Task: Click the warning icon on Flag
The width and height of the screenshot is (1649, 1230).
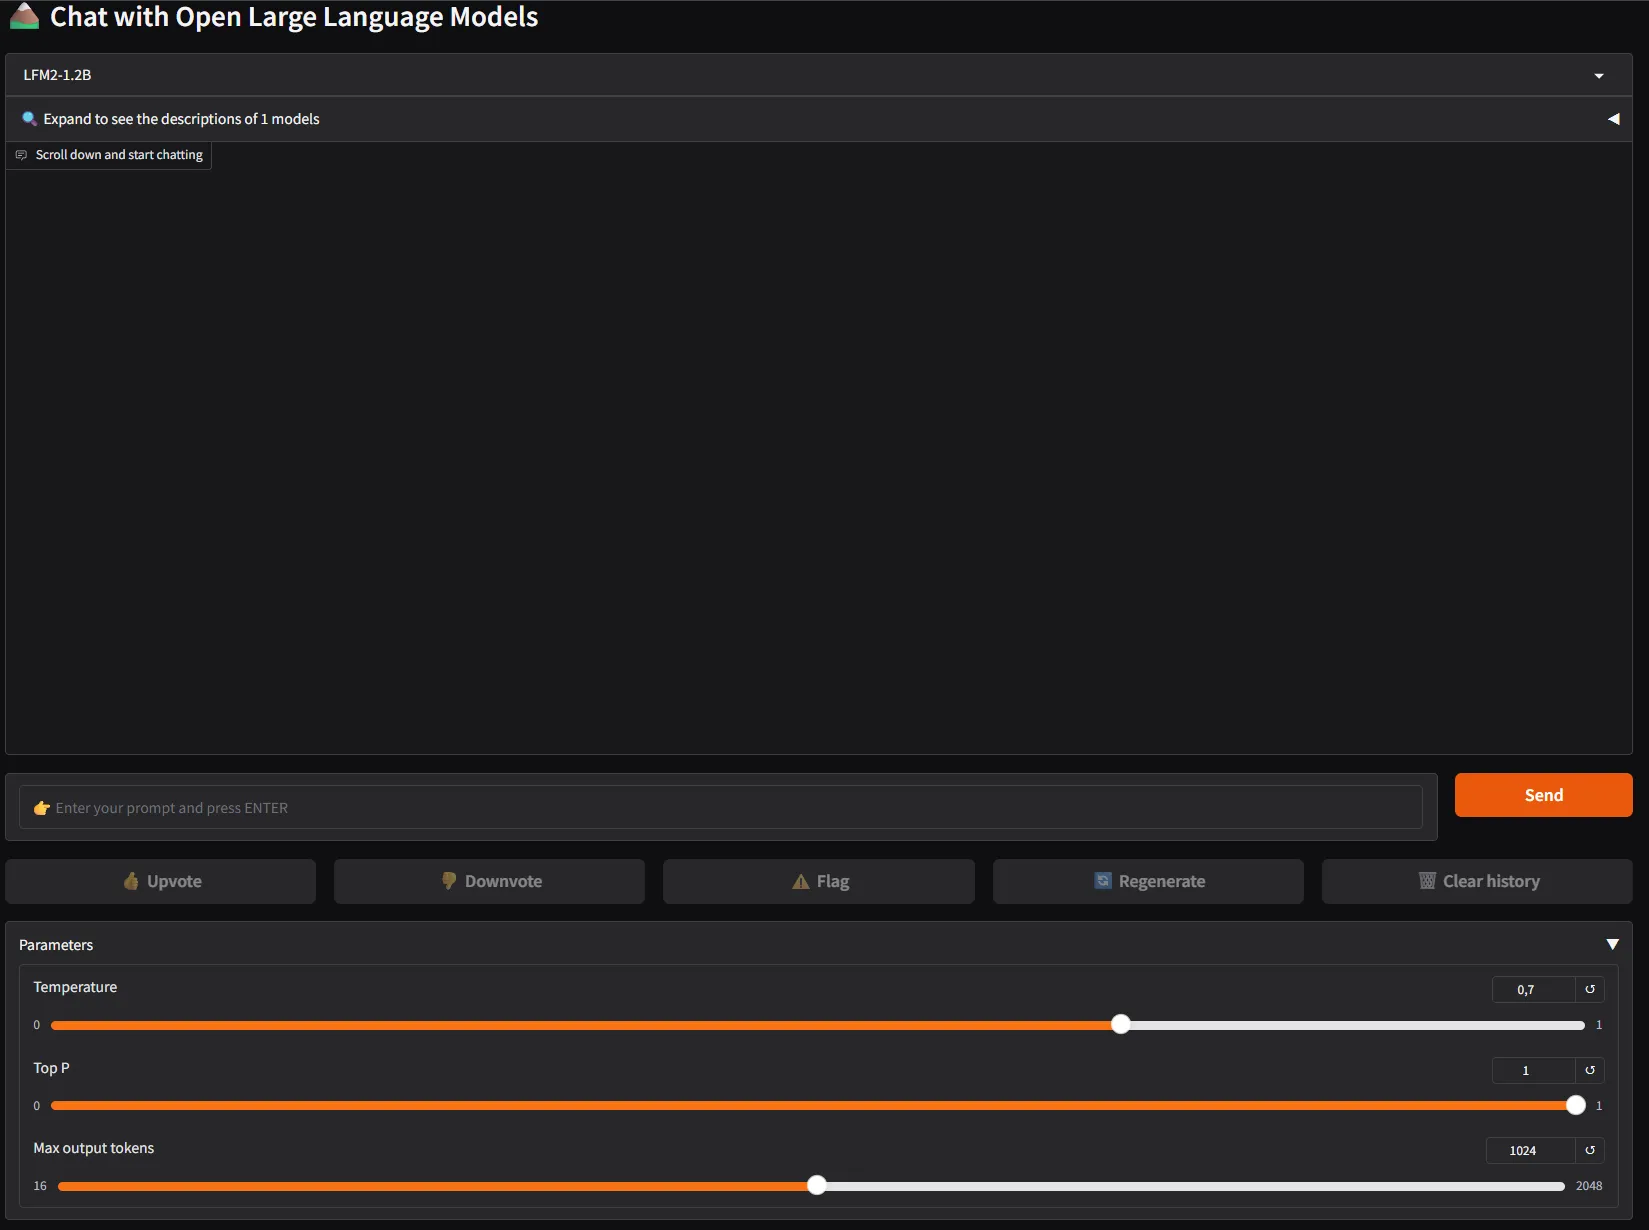Action: (799, 881)
